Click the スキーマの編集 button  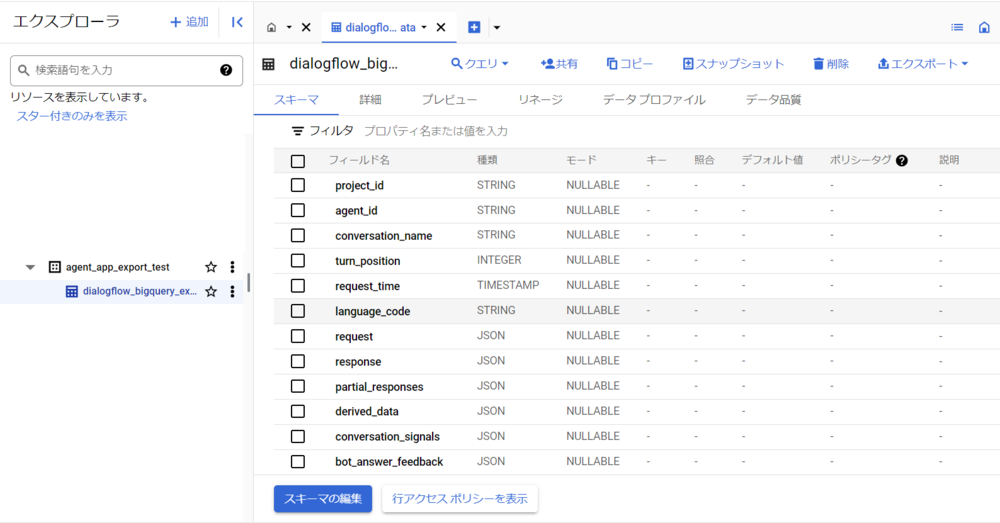[323, 499]
